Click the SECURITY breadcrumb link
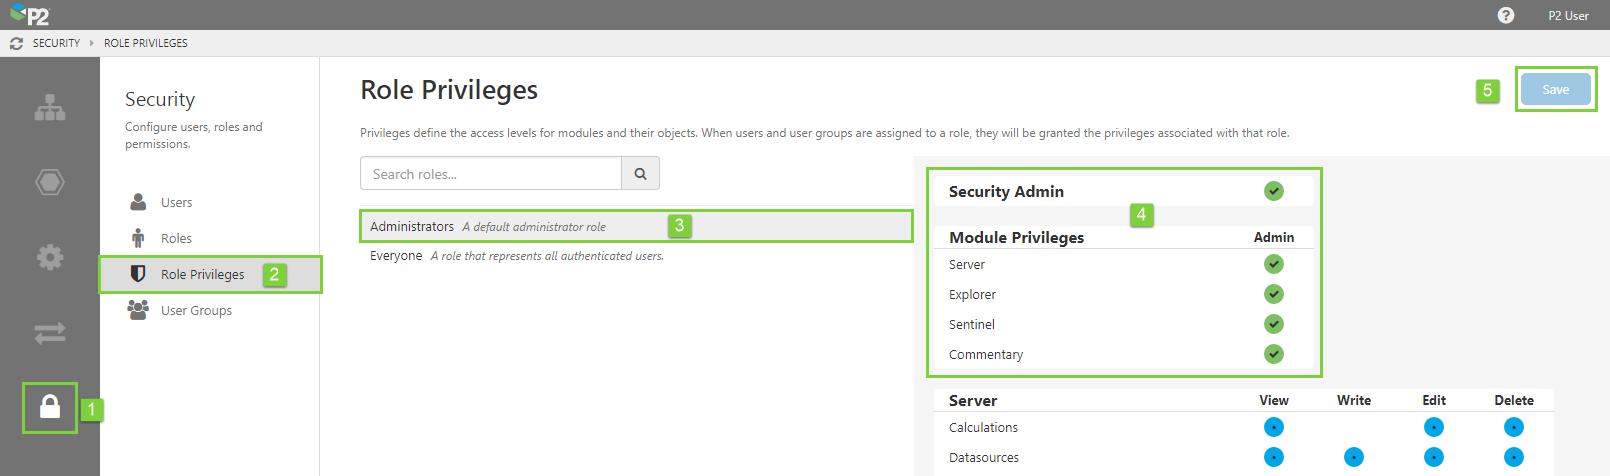 coord(56,43)
